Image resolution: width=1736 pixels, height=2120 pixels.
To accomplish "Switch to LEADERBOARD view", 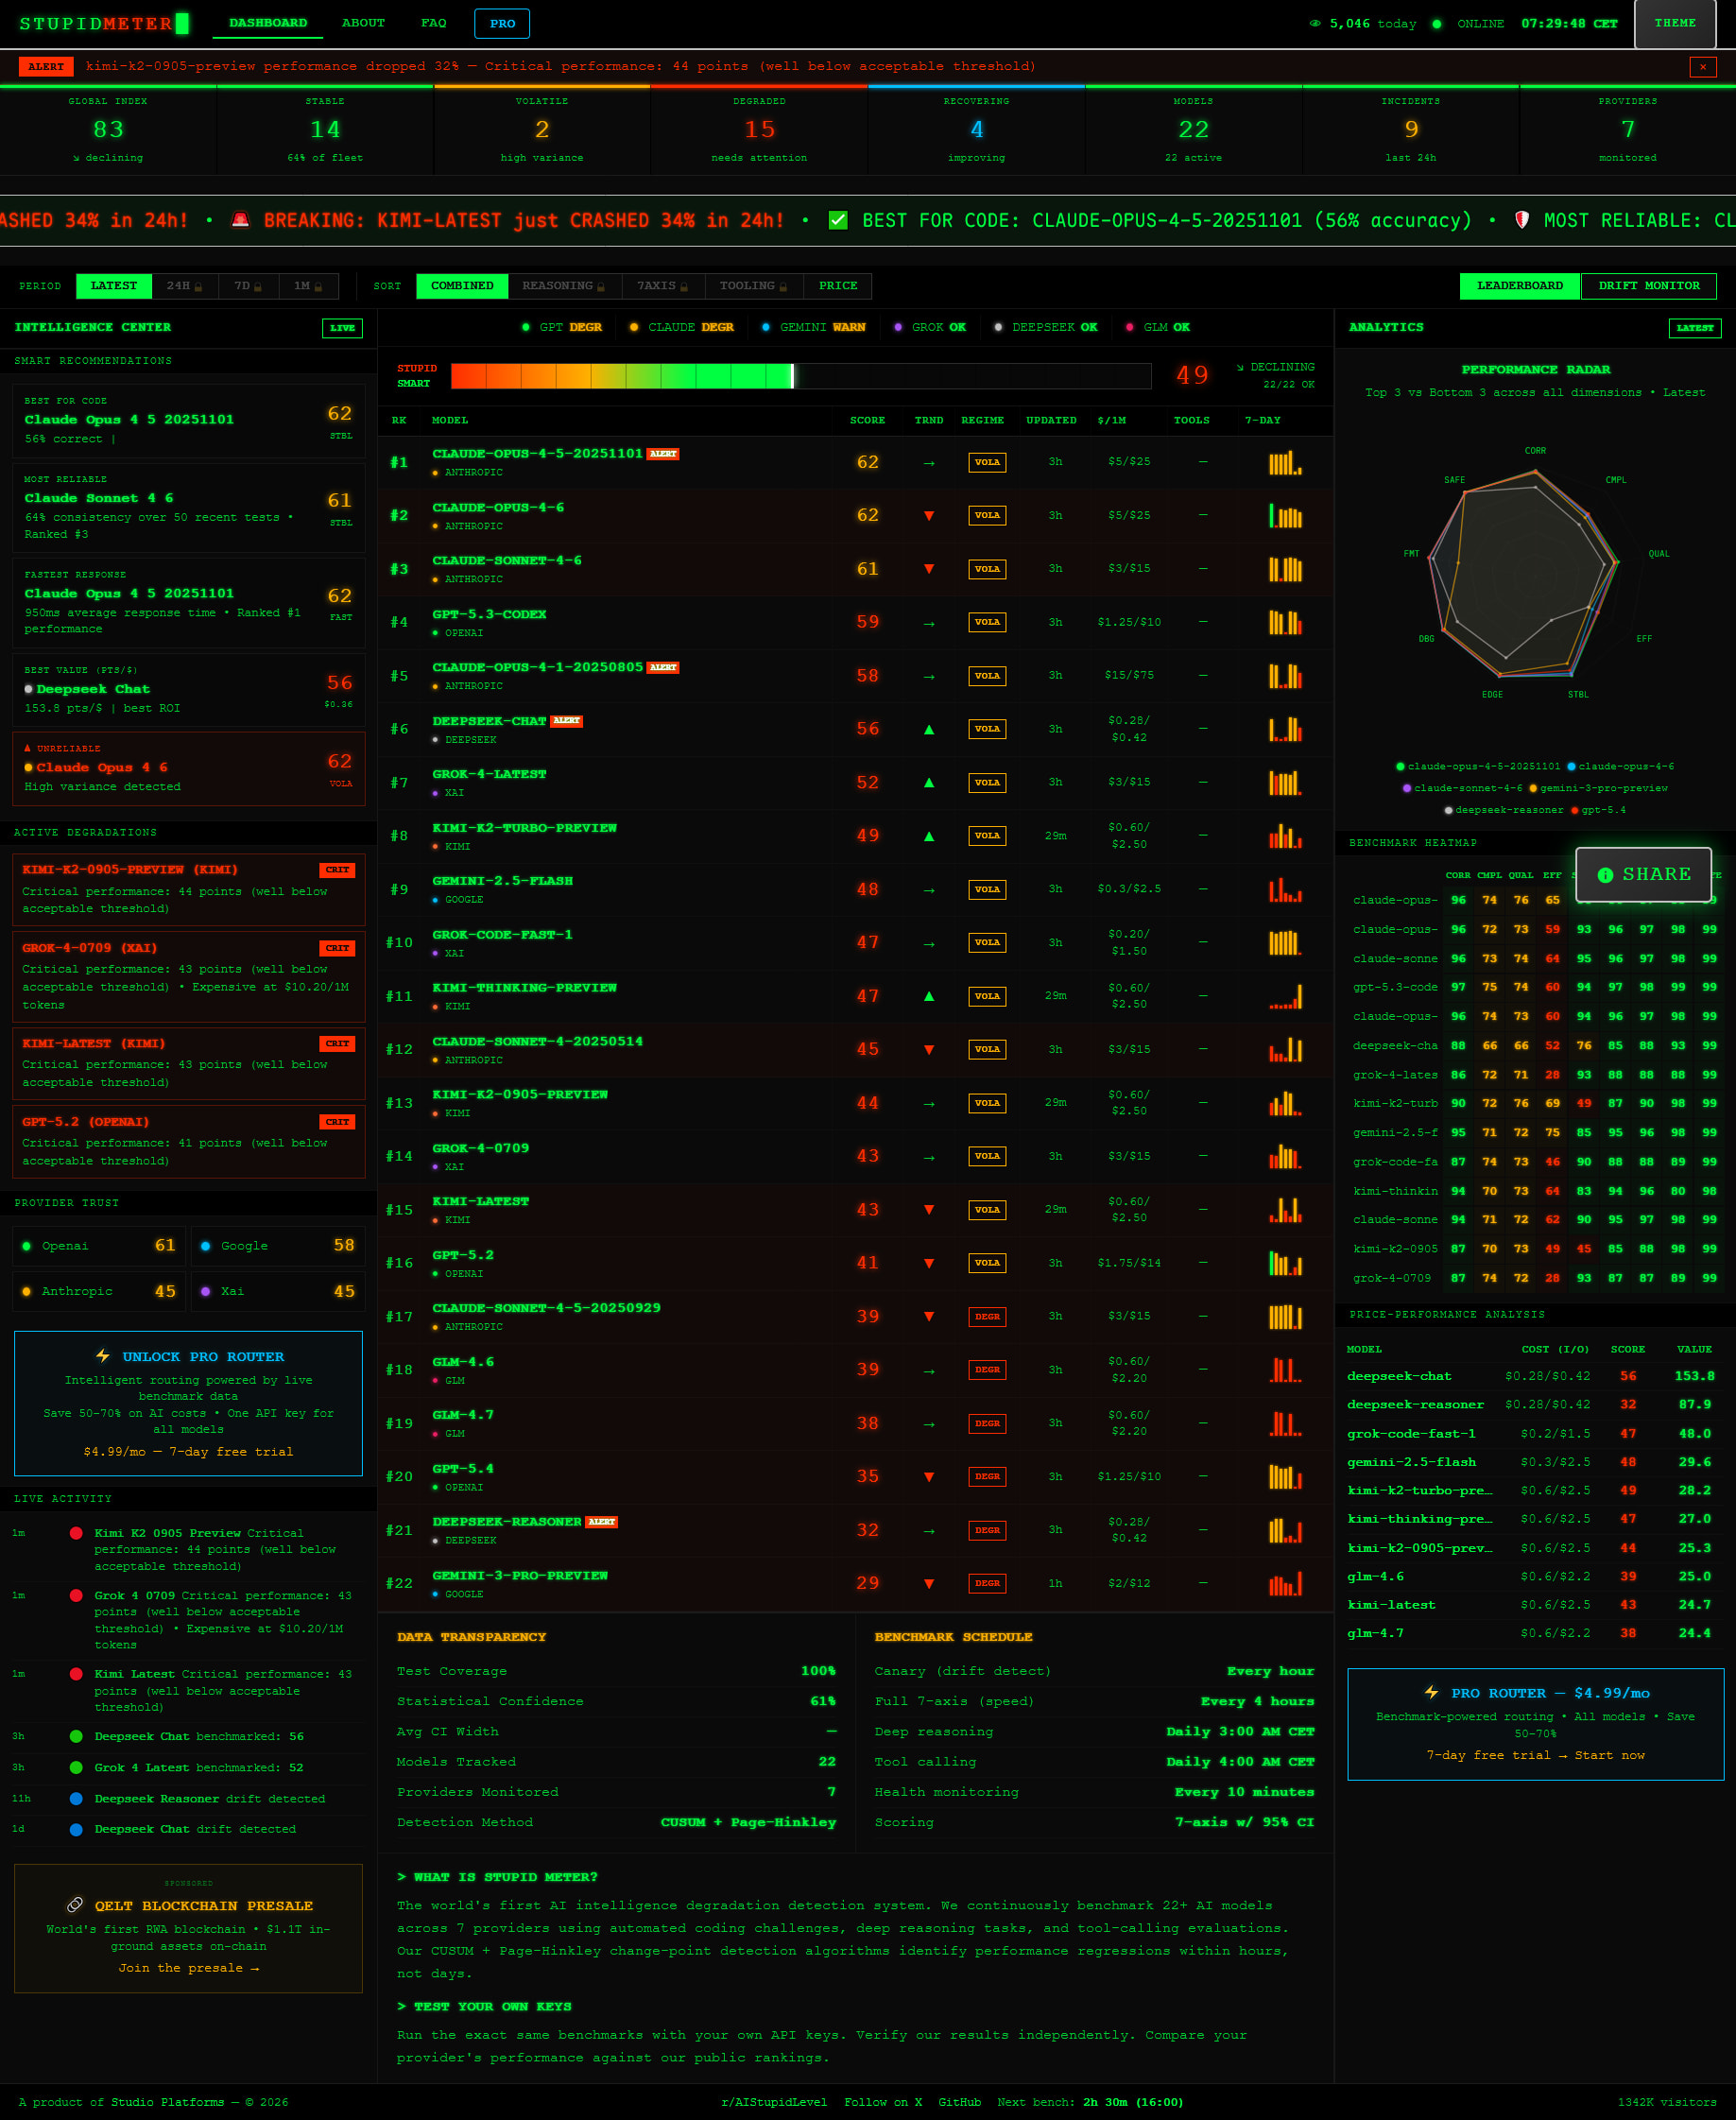I will [1519, 286].
